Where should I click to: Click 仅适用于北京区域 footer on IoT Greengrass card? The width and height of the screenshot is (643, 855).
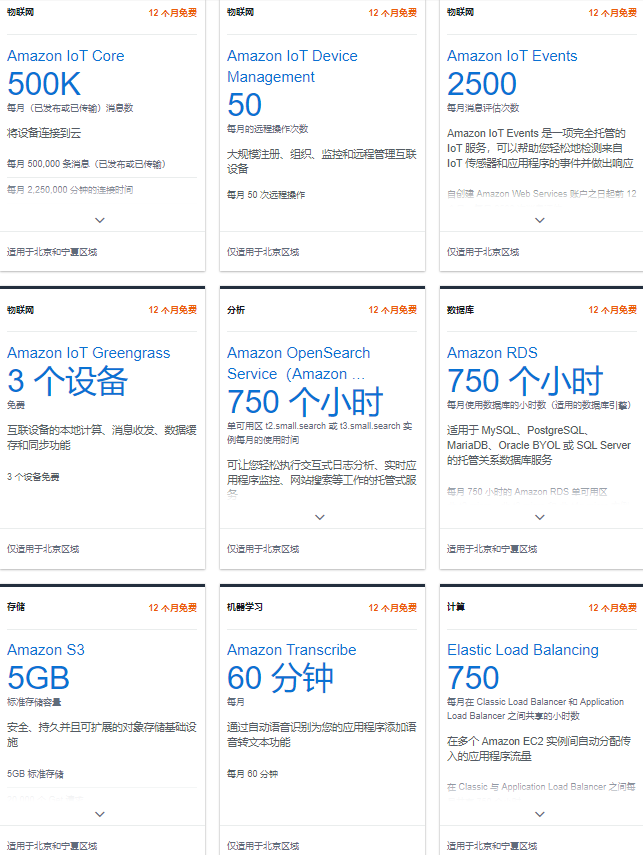coord(43,549)
